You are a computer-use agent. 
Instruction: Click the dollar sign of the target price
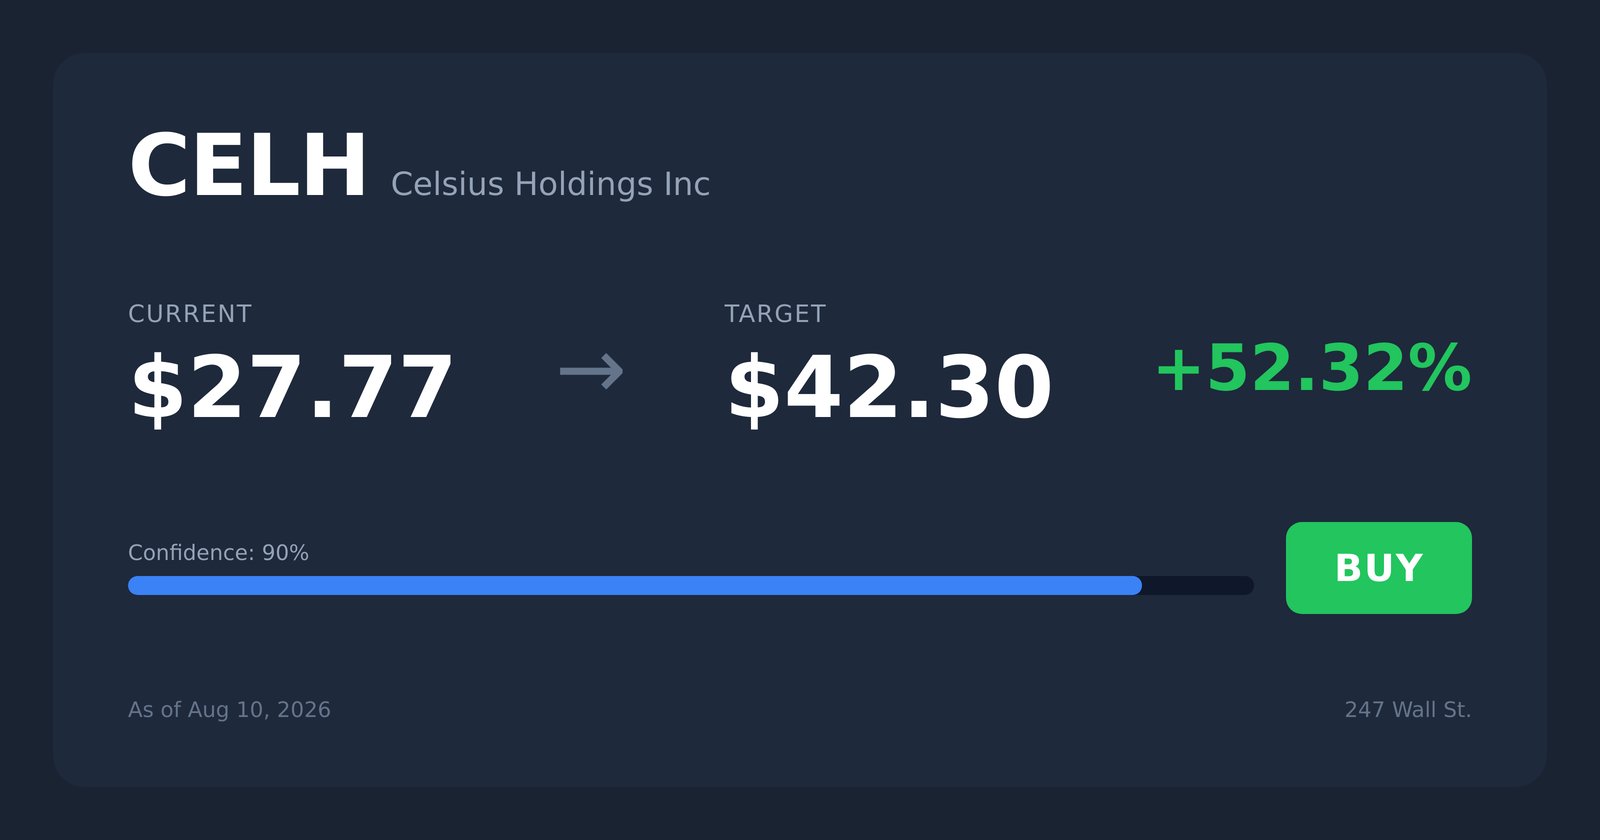pos(755,389)
